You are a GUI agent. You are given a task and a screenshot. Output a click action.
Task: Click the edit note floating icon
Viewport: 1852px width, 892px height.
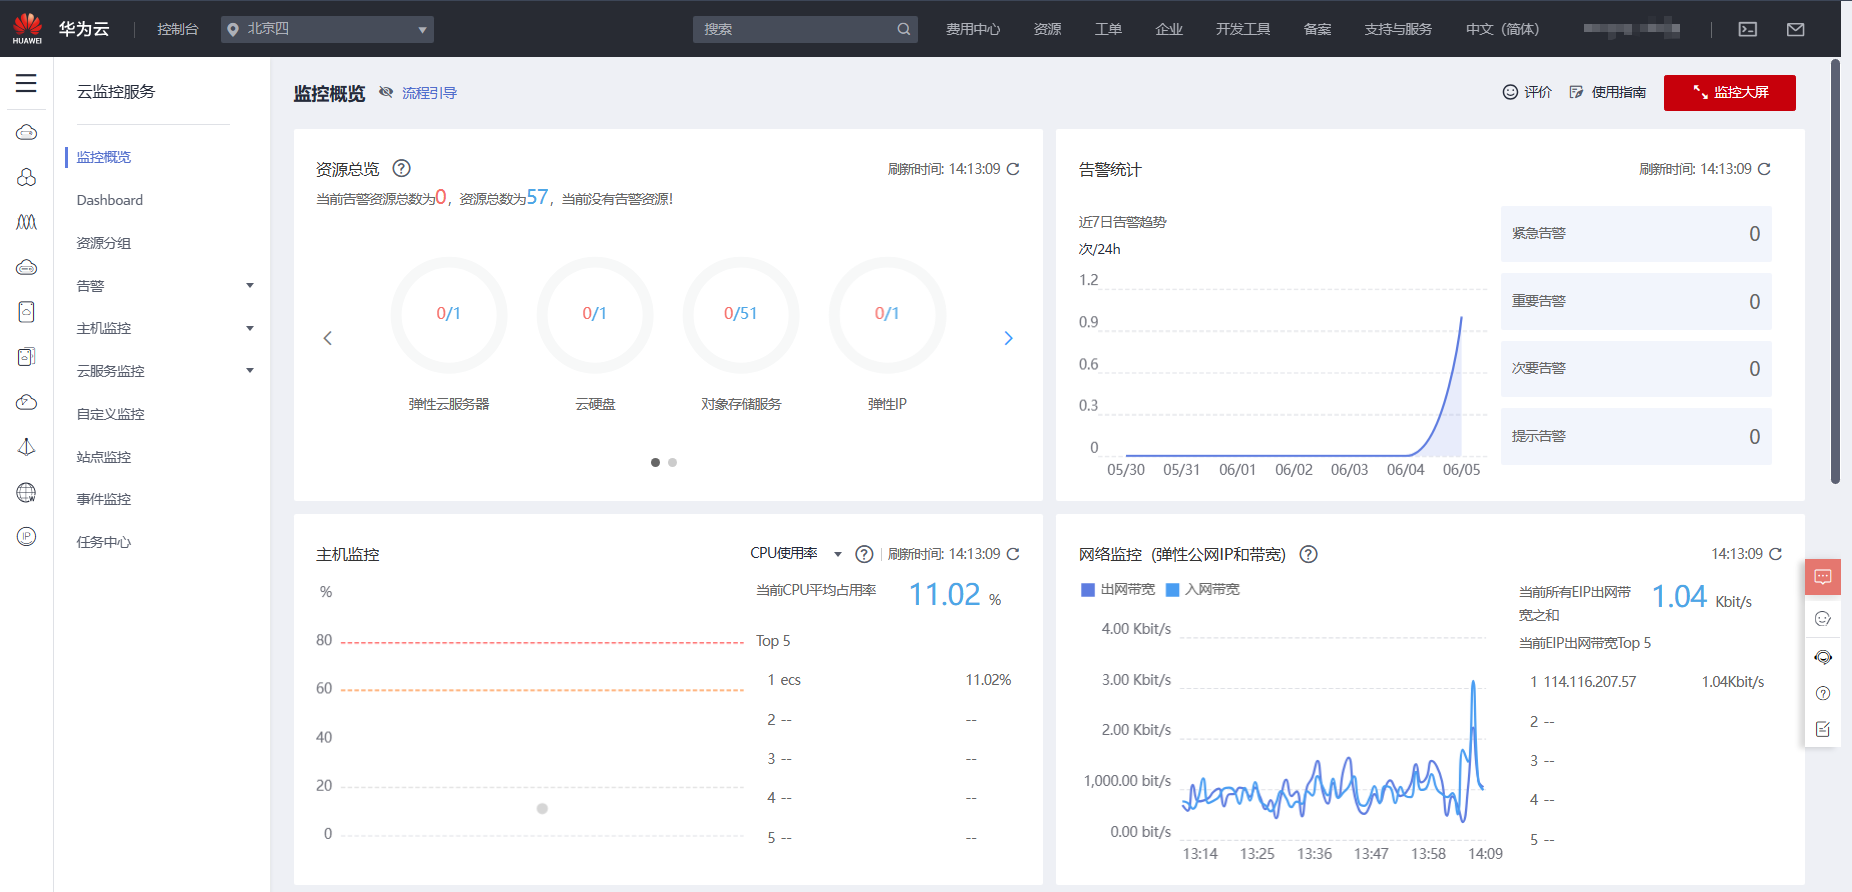point(1823,729)
